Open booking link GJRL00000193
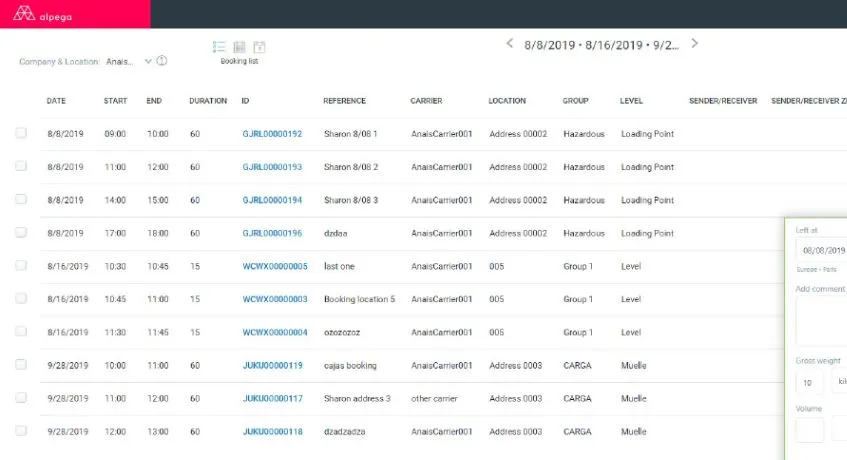847x460 pixels. (272, 167)
